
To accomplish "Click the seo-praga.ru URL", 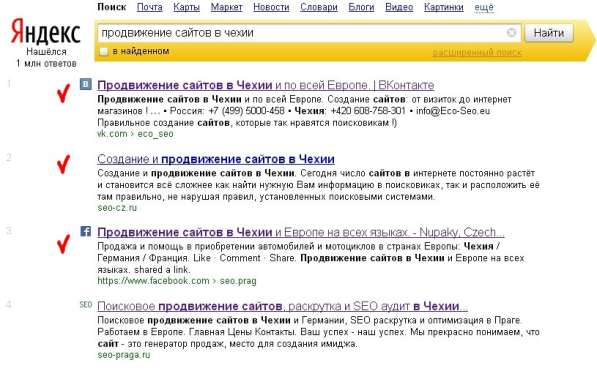I will [124, 355].
